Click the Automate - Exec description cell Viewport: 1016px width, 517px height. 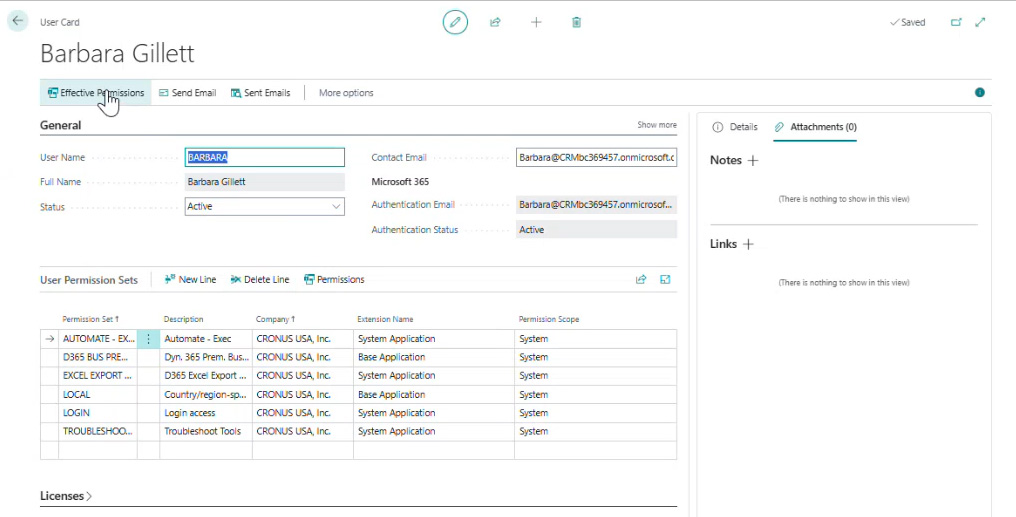[205, 339]
